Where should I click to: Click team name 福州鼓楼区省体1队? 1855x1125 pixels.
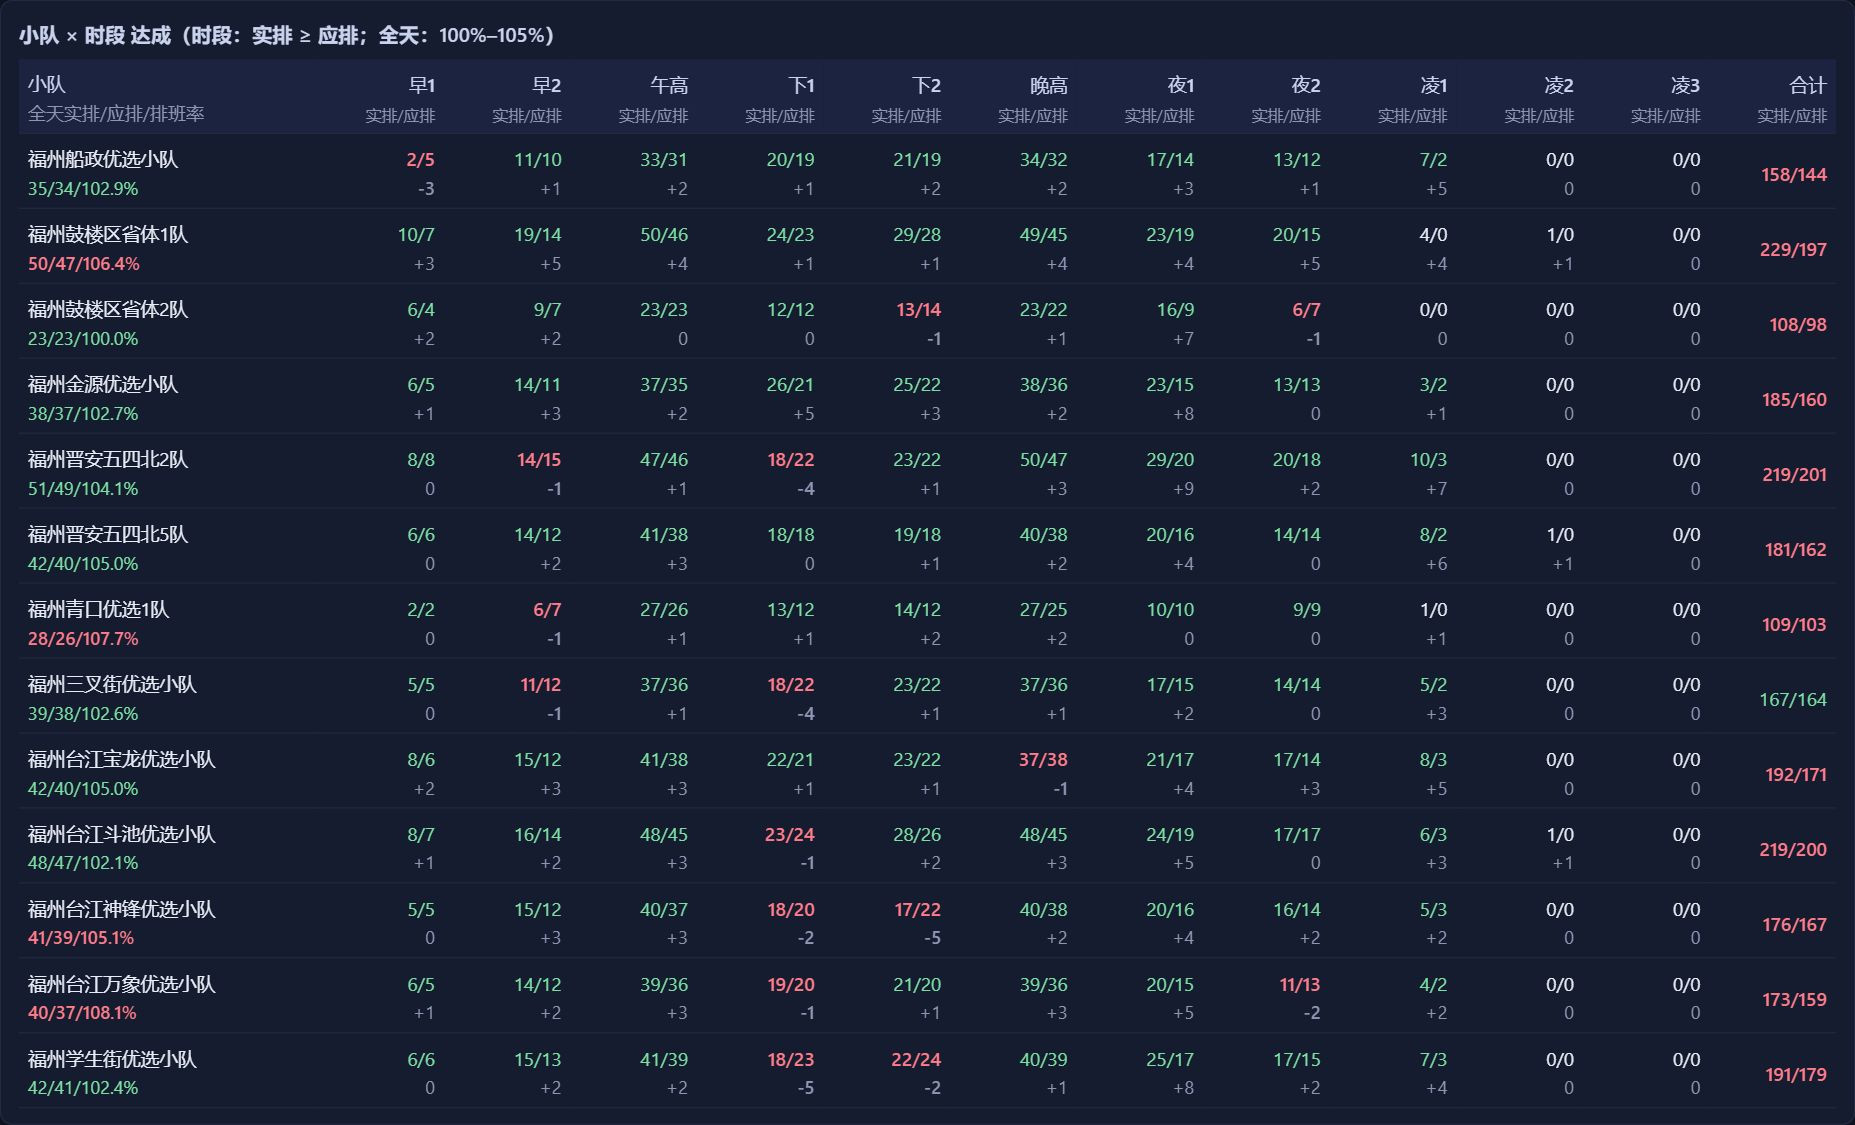pyautogui.click(x=108, y=234)
